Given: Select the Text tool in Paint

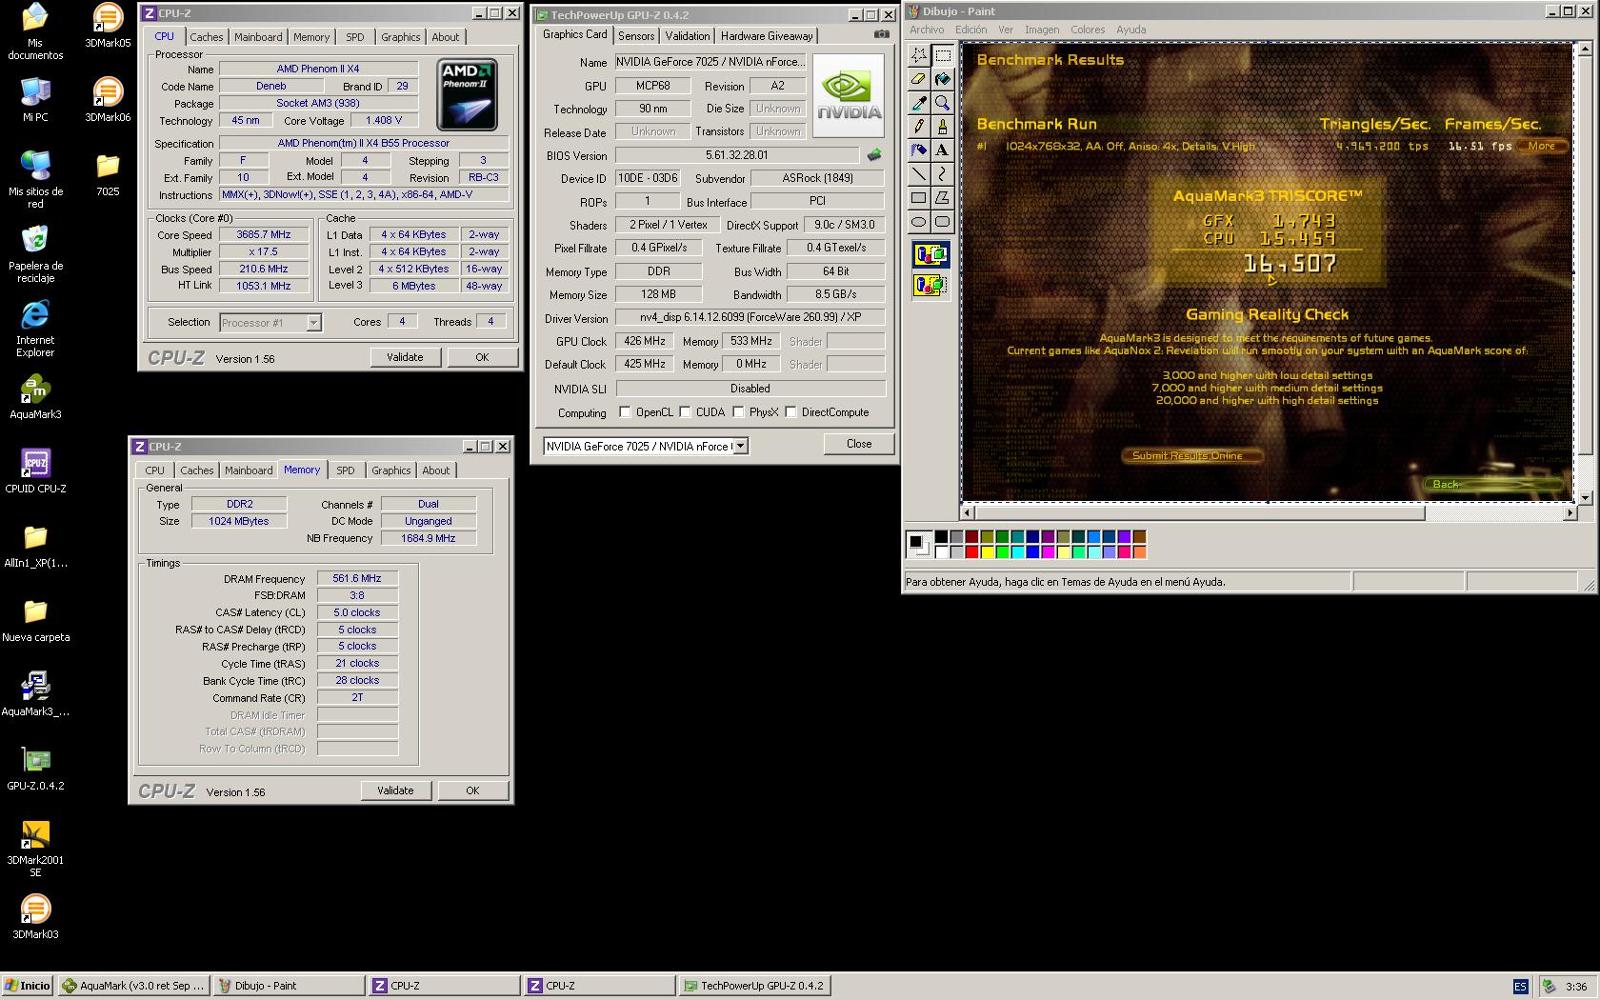Looking at the screenshot, I should 942,151.
